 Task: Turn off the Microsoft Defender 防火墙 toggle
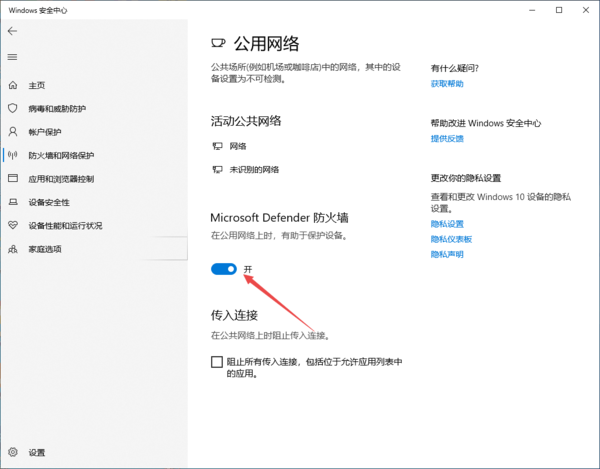click(x=224, y=269)
